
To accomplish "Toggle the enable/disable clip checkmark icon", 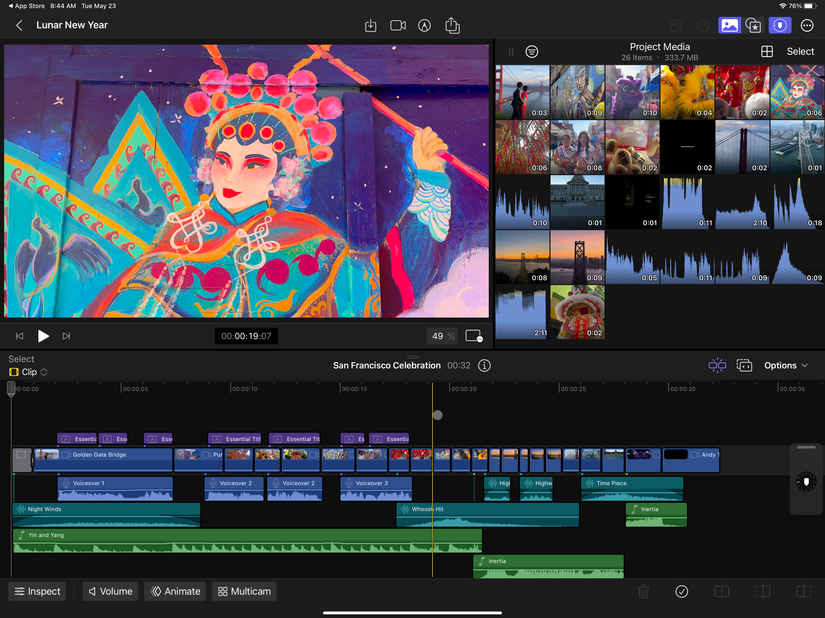I will click(681, 592).
